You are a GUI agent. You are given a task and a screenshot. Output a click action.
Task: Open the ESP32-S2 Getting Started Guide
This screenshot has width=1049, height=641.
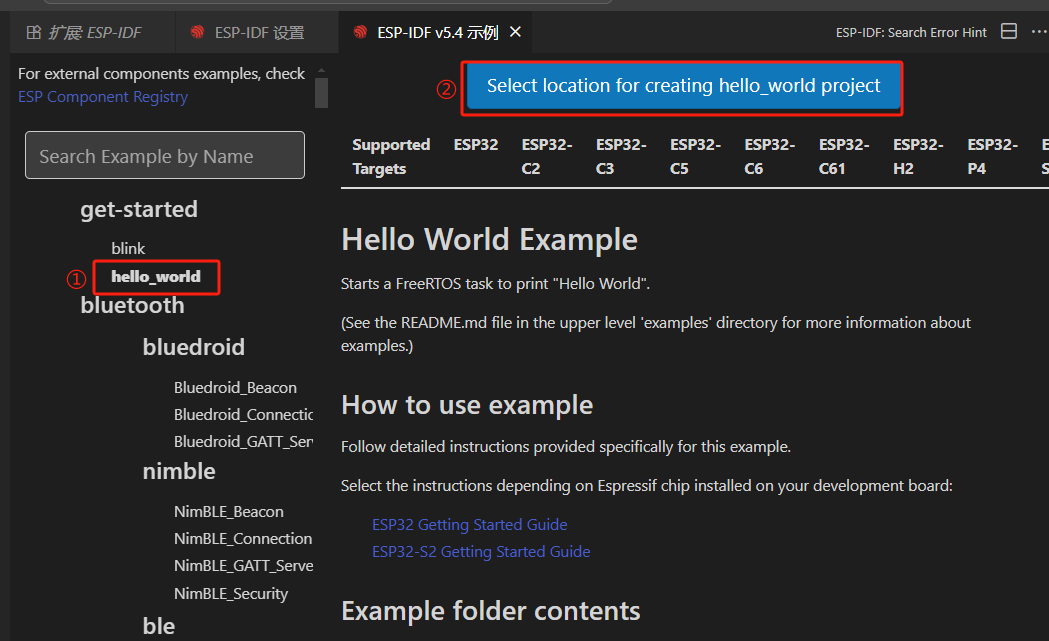481,551
